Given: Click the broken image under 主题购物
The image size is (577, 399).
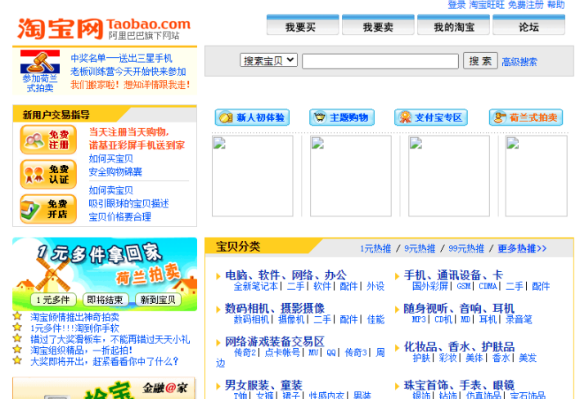Looking at the screenshot, I should coord(351,176).
